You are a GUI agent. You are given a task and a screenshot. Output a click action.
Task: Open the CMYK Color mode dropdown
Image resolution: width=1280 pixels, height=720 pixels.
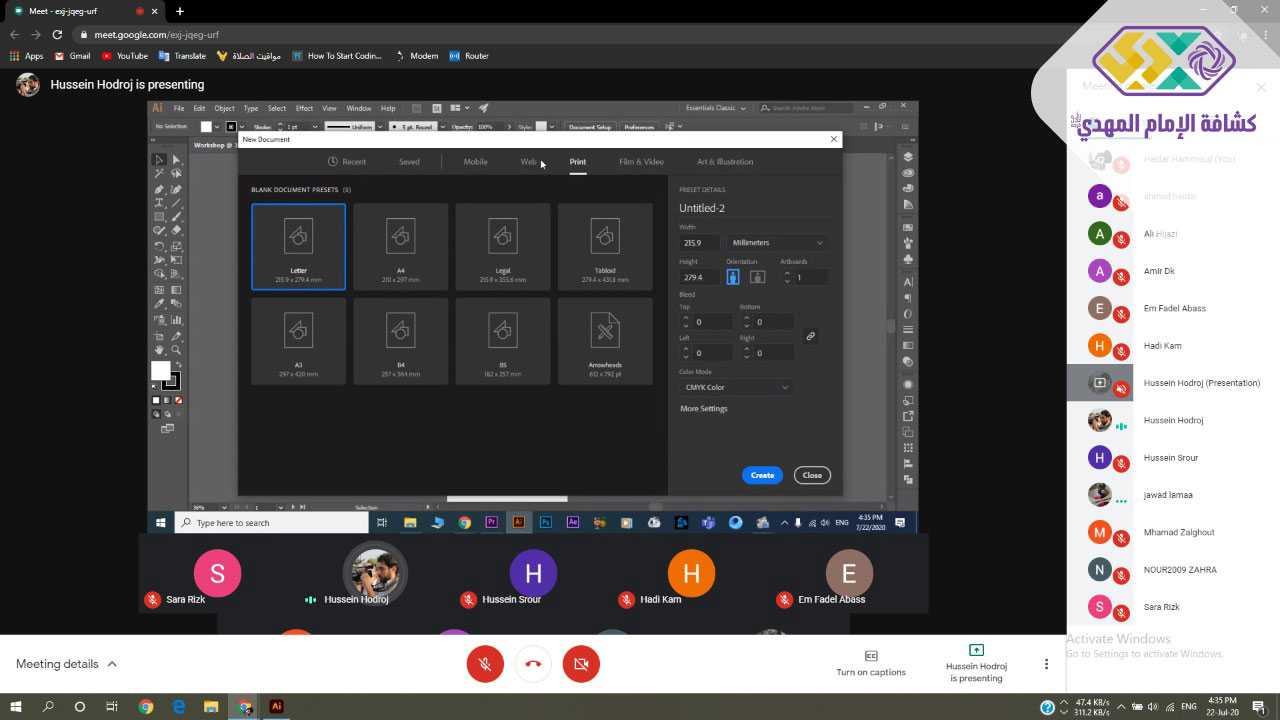[x=735, y=387]
